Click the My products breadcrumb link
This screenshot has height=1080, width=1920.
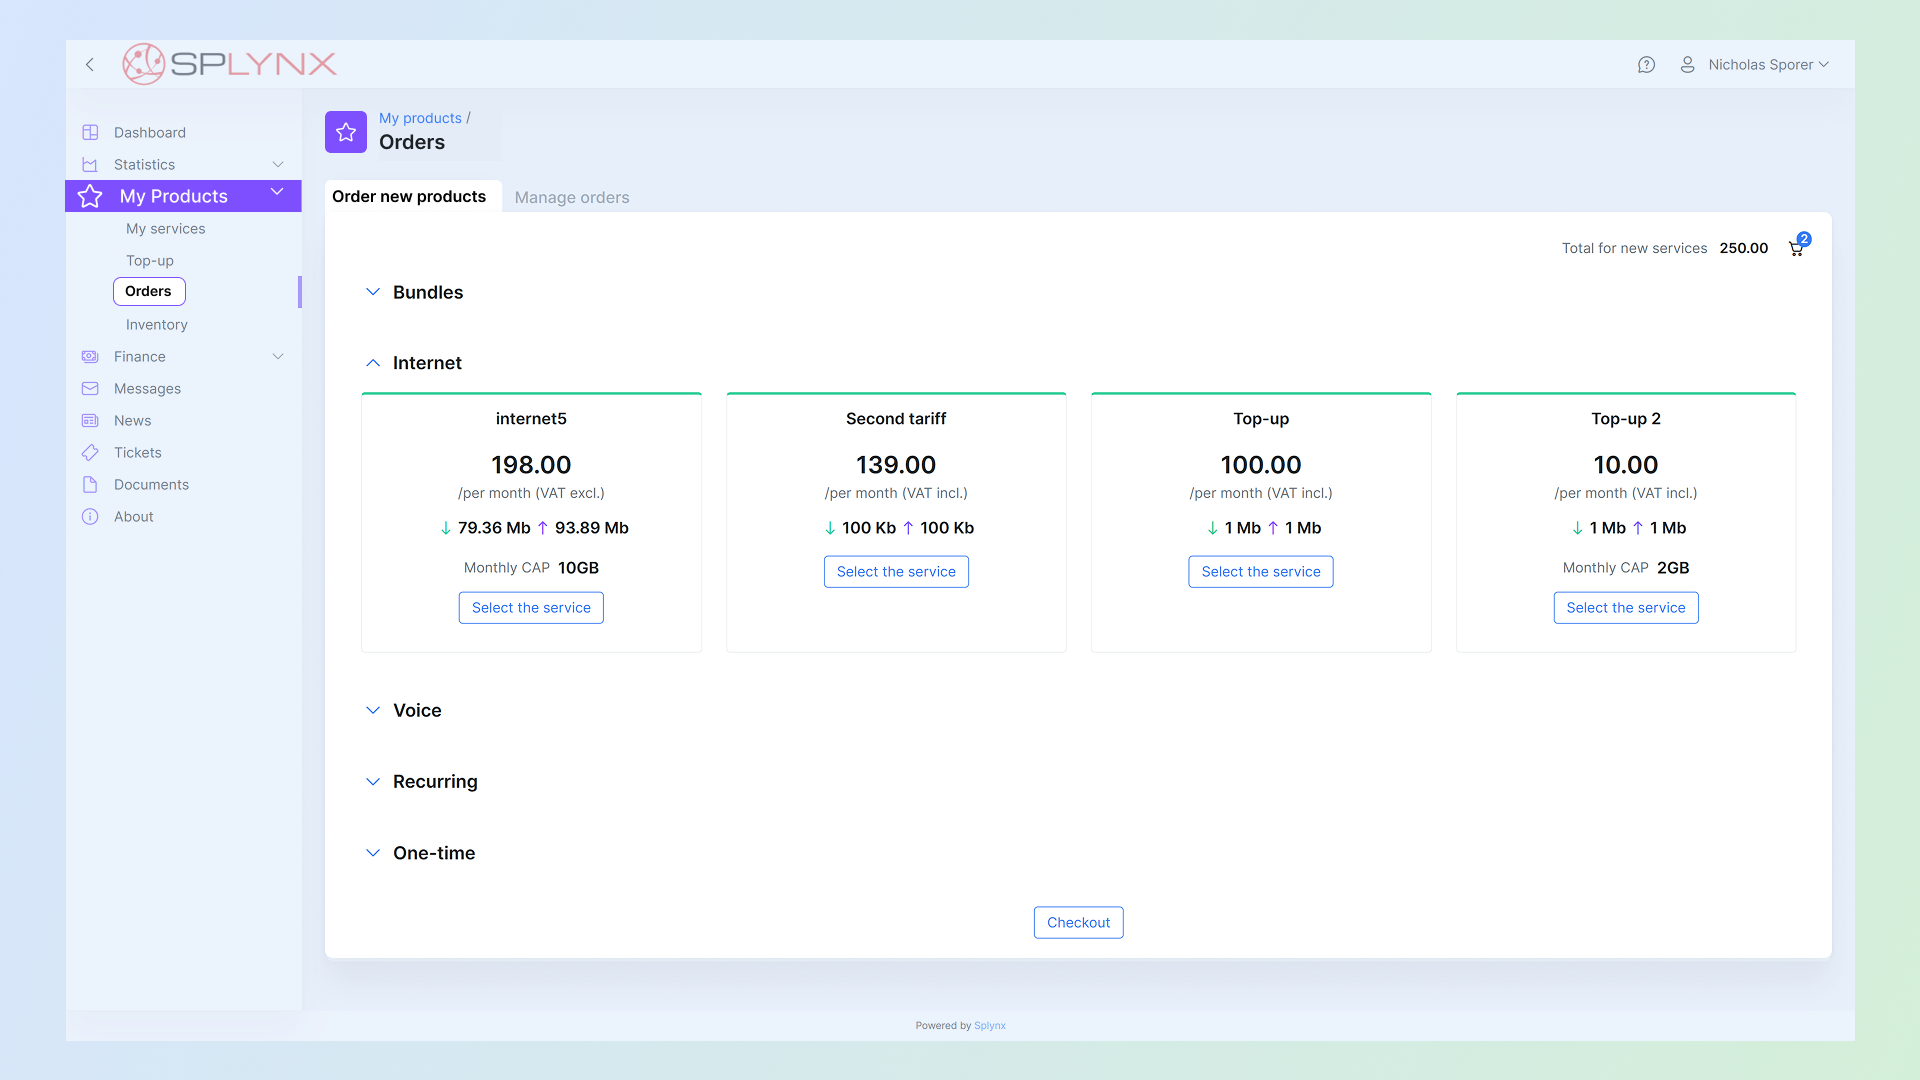(x=420, y=118)
